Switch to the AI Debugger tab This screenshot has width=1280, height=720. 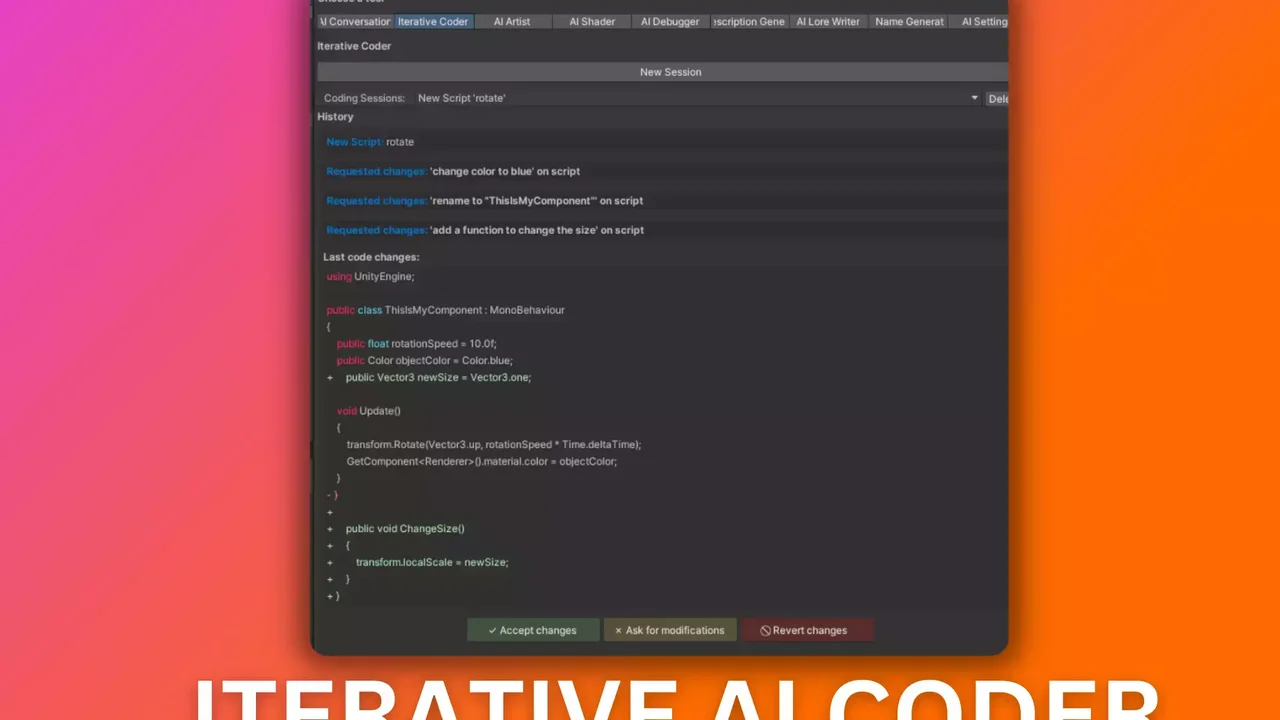[670, 21]
